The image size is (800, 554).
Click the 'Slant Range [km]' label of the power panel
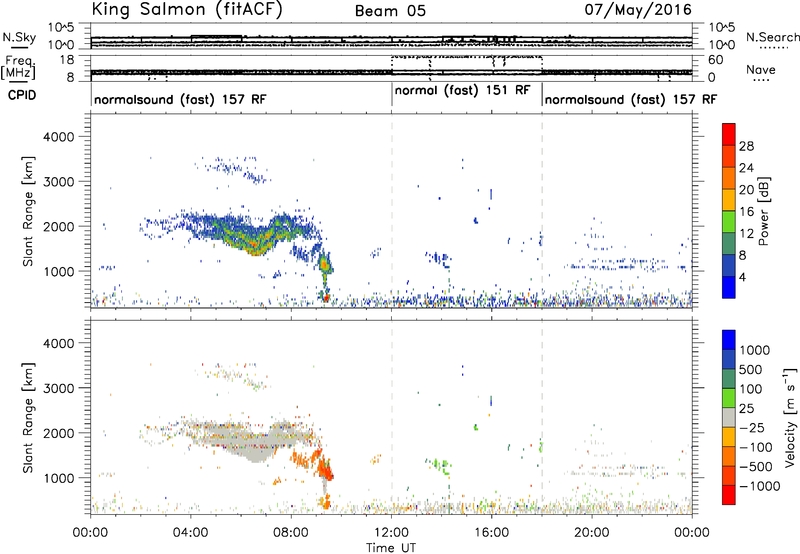click(28, 212)
